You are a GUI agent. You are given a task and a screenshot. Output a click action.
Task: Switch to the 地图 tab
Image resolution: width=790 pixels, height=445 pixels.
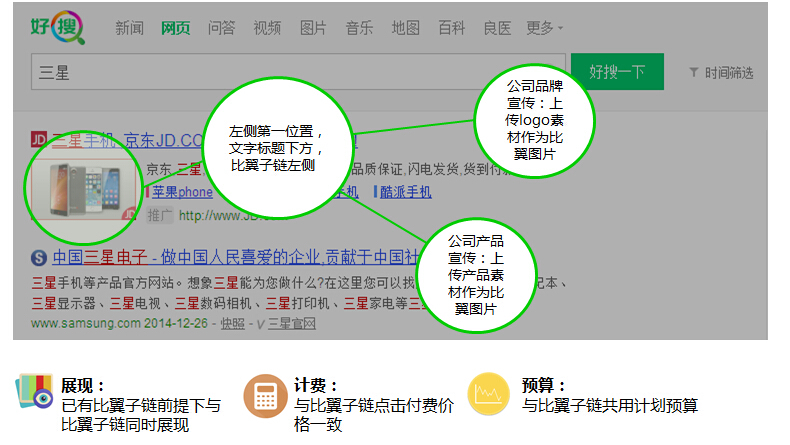[406, 28]
